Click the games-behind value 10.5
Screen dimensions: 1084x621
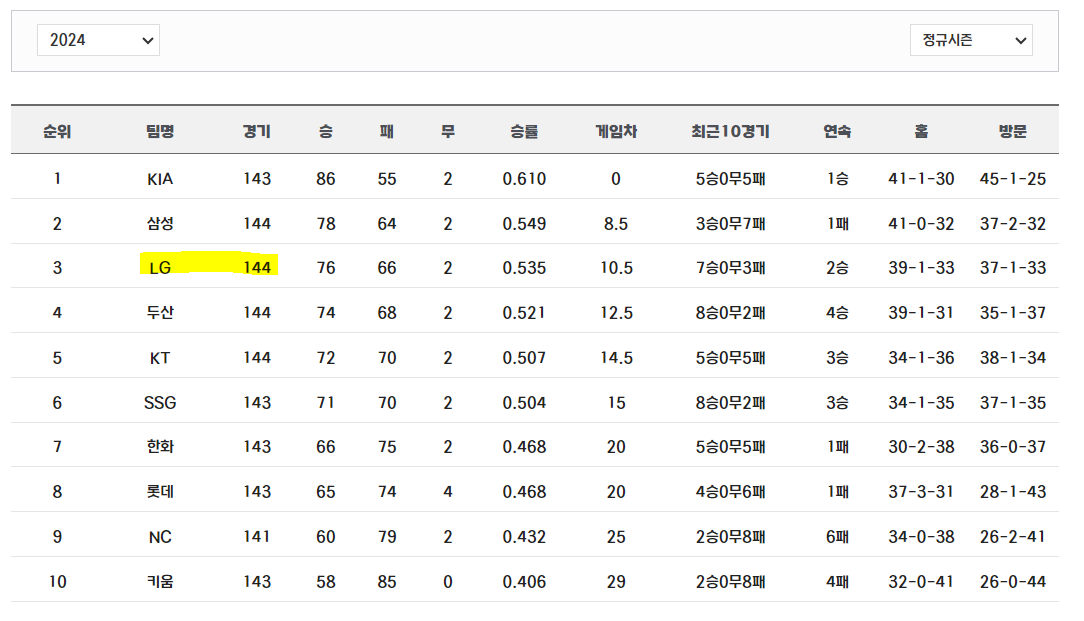click(616, 268)
